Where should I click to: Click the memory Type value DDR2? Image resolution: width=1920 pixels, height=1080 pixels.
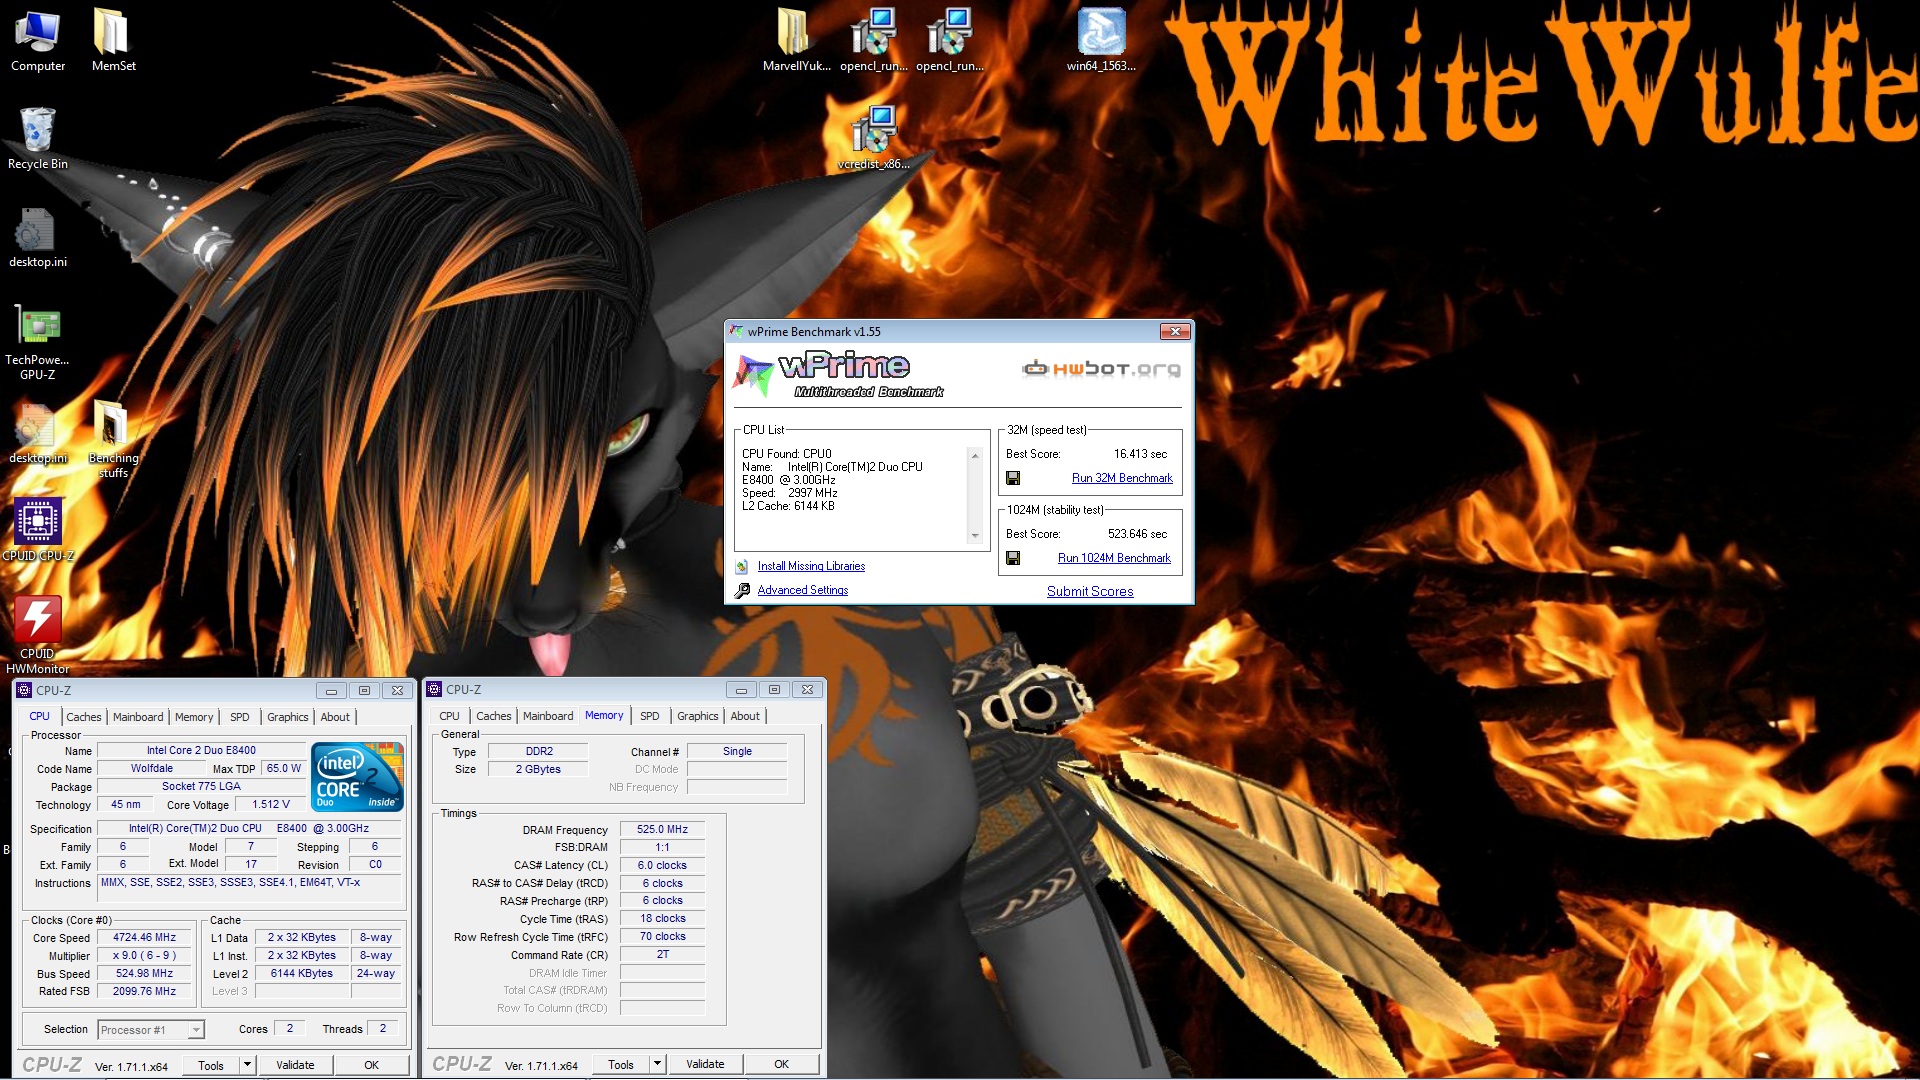pyautogui.click(x=539, y=751)
